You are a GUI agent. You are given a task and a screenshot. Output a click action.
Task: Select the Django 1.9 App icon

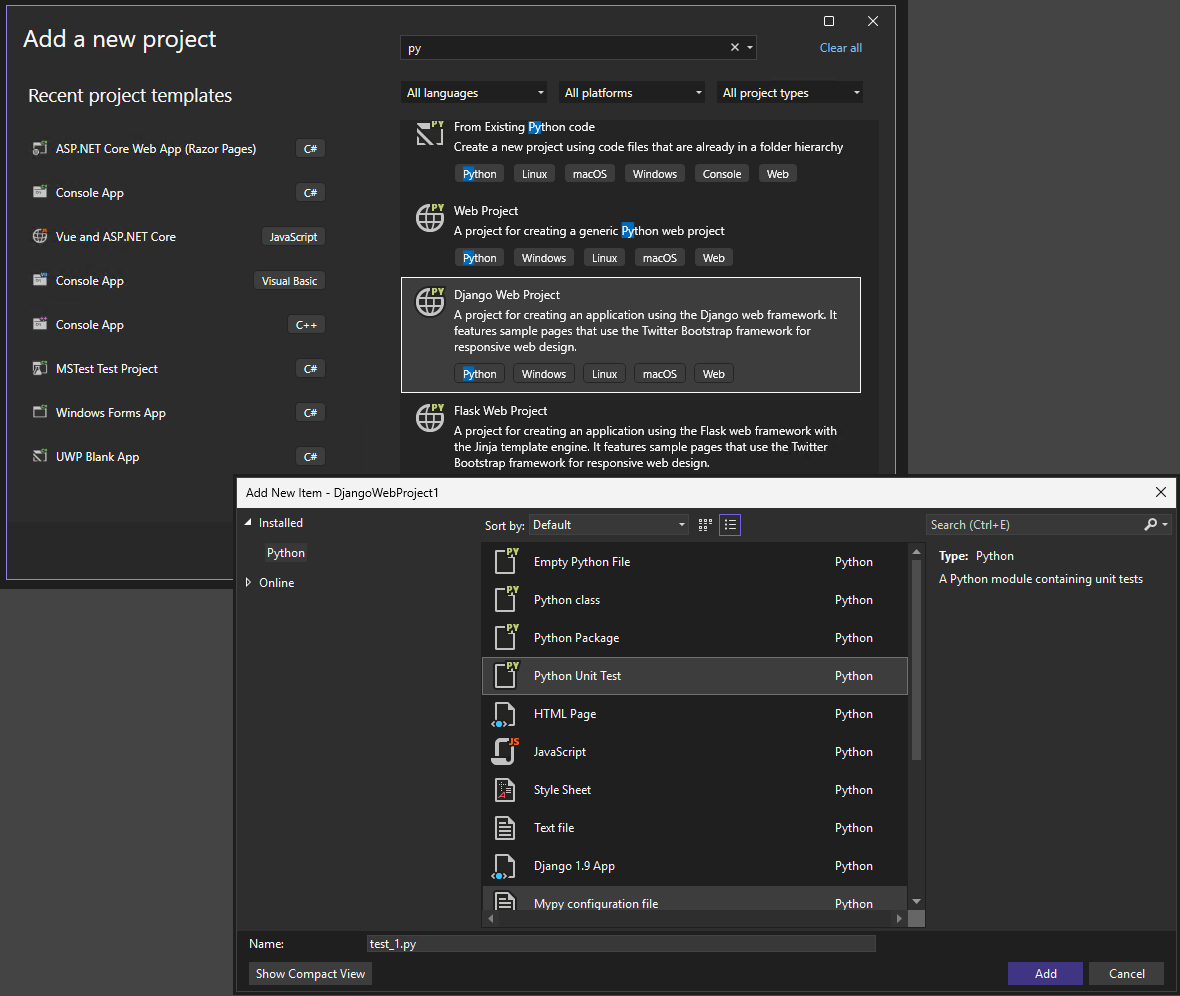505,865
